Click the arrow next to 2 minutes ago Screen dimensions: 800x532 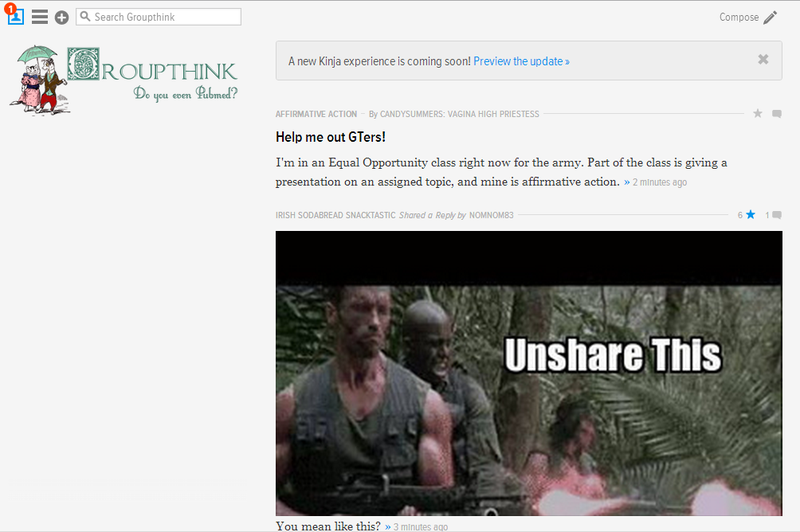[627, 182]
